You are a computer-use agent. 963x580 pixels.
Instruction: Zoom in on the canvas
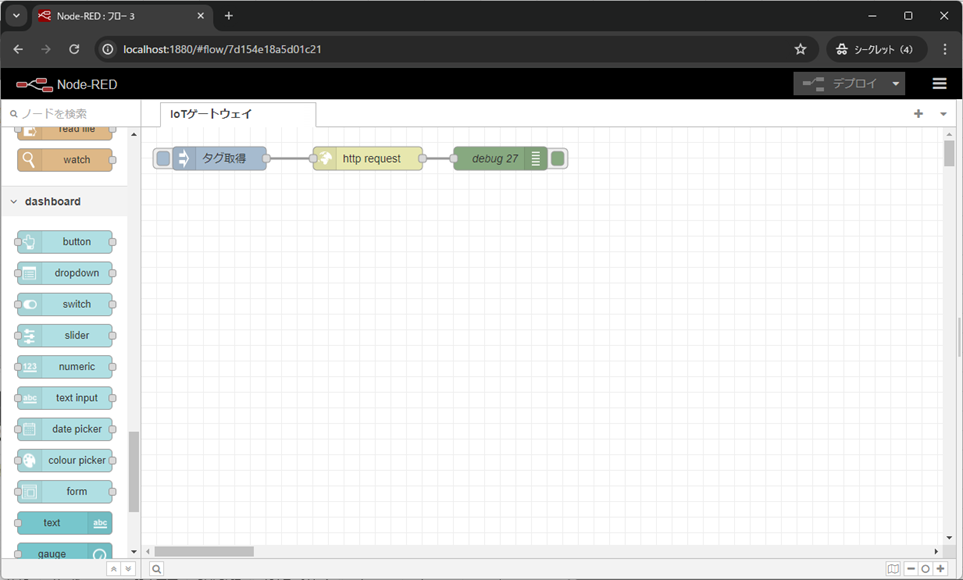940,569
